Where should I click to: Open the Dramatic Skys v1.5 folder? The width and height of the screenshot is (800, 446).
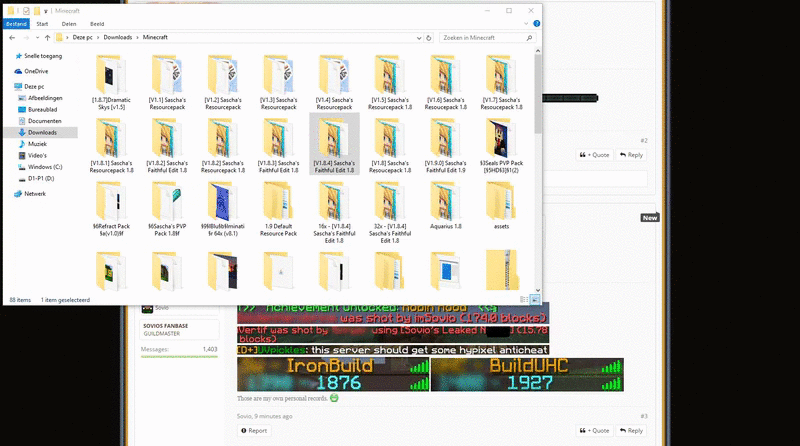(111, 82)
